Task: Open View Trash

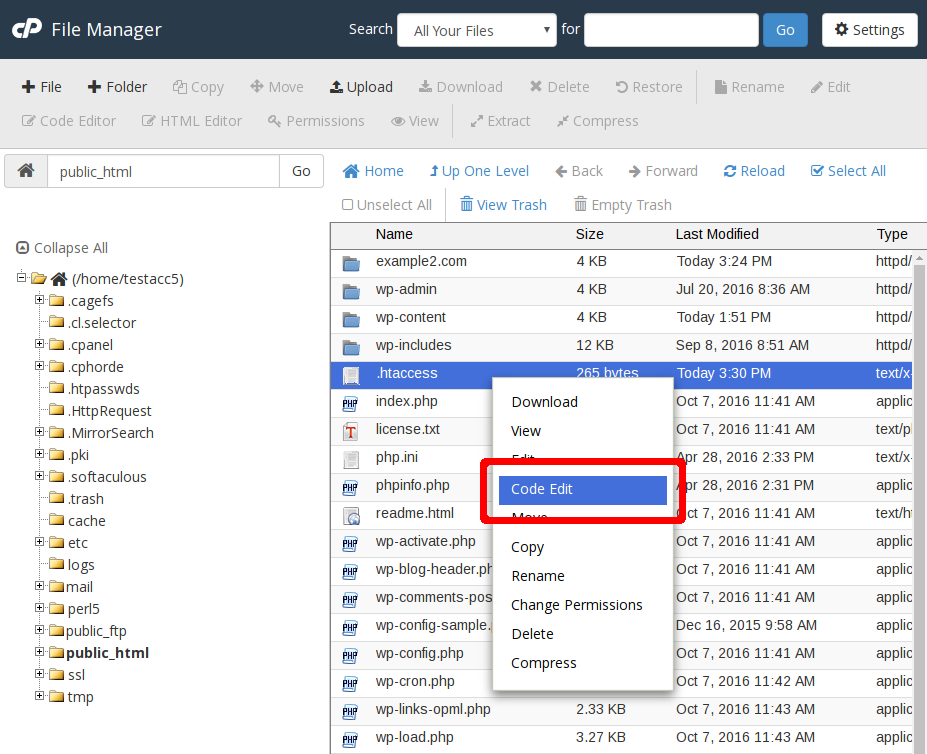Action: tap(503, 205)
